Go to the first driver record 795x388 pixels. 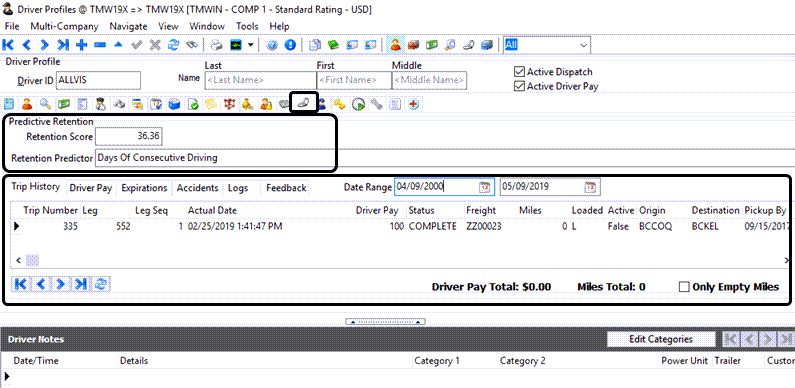(8, 45)
